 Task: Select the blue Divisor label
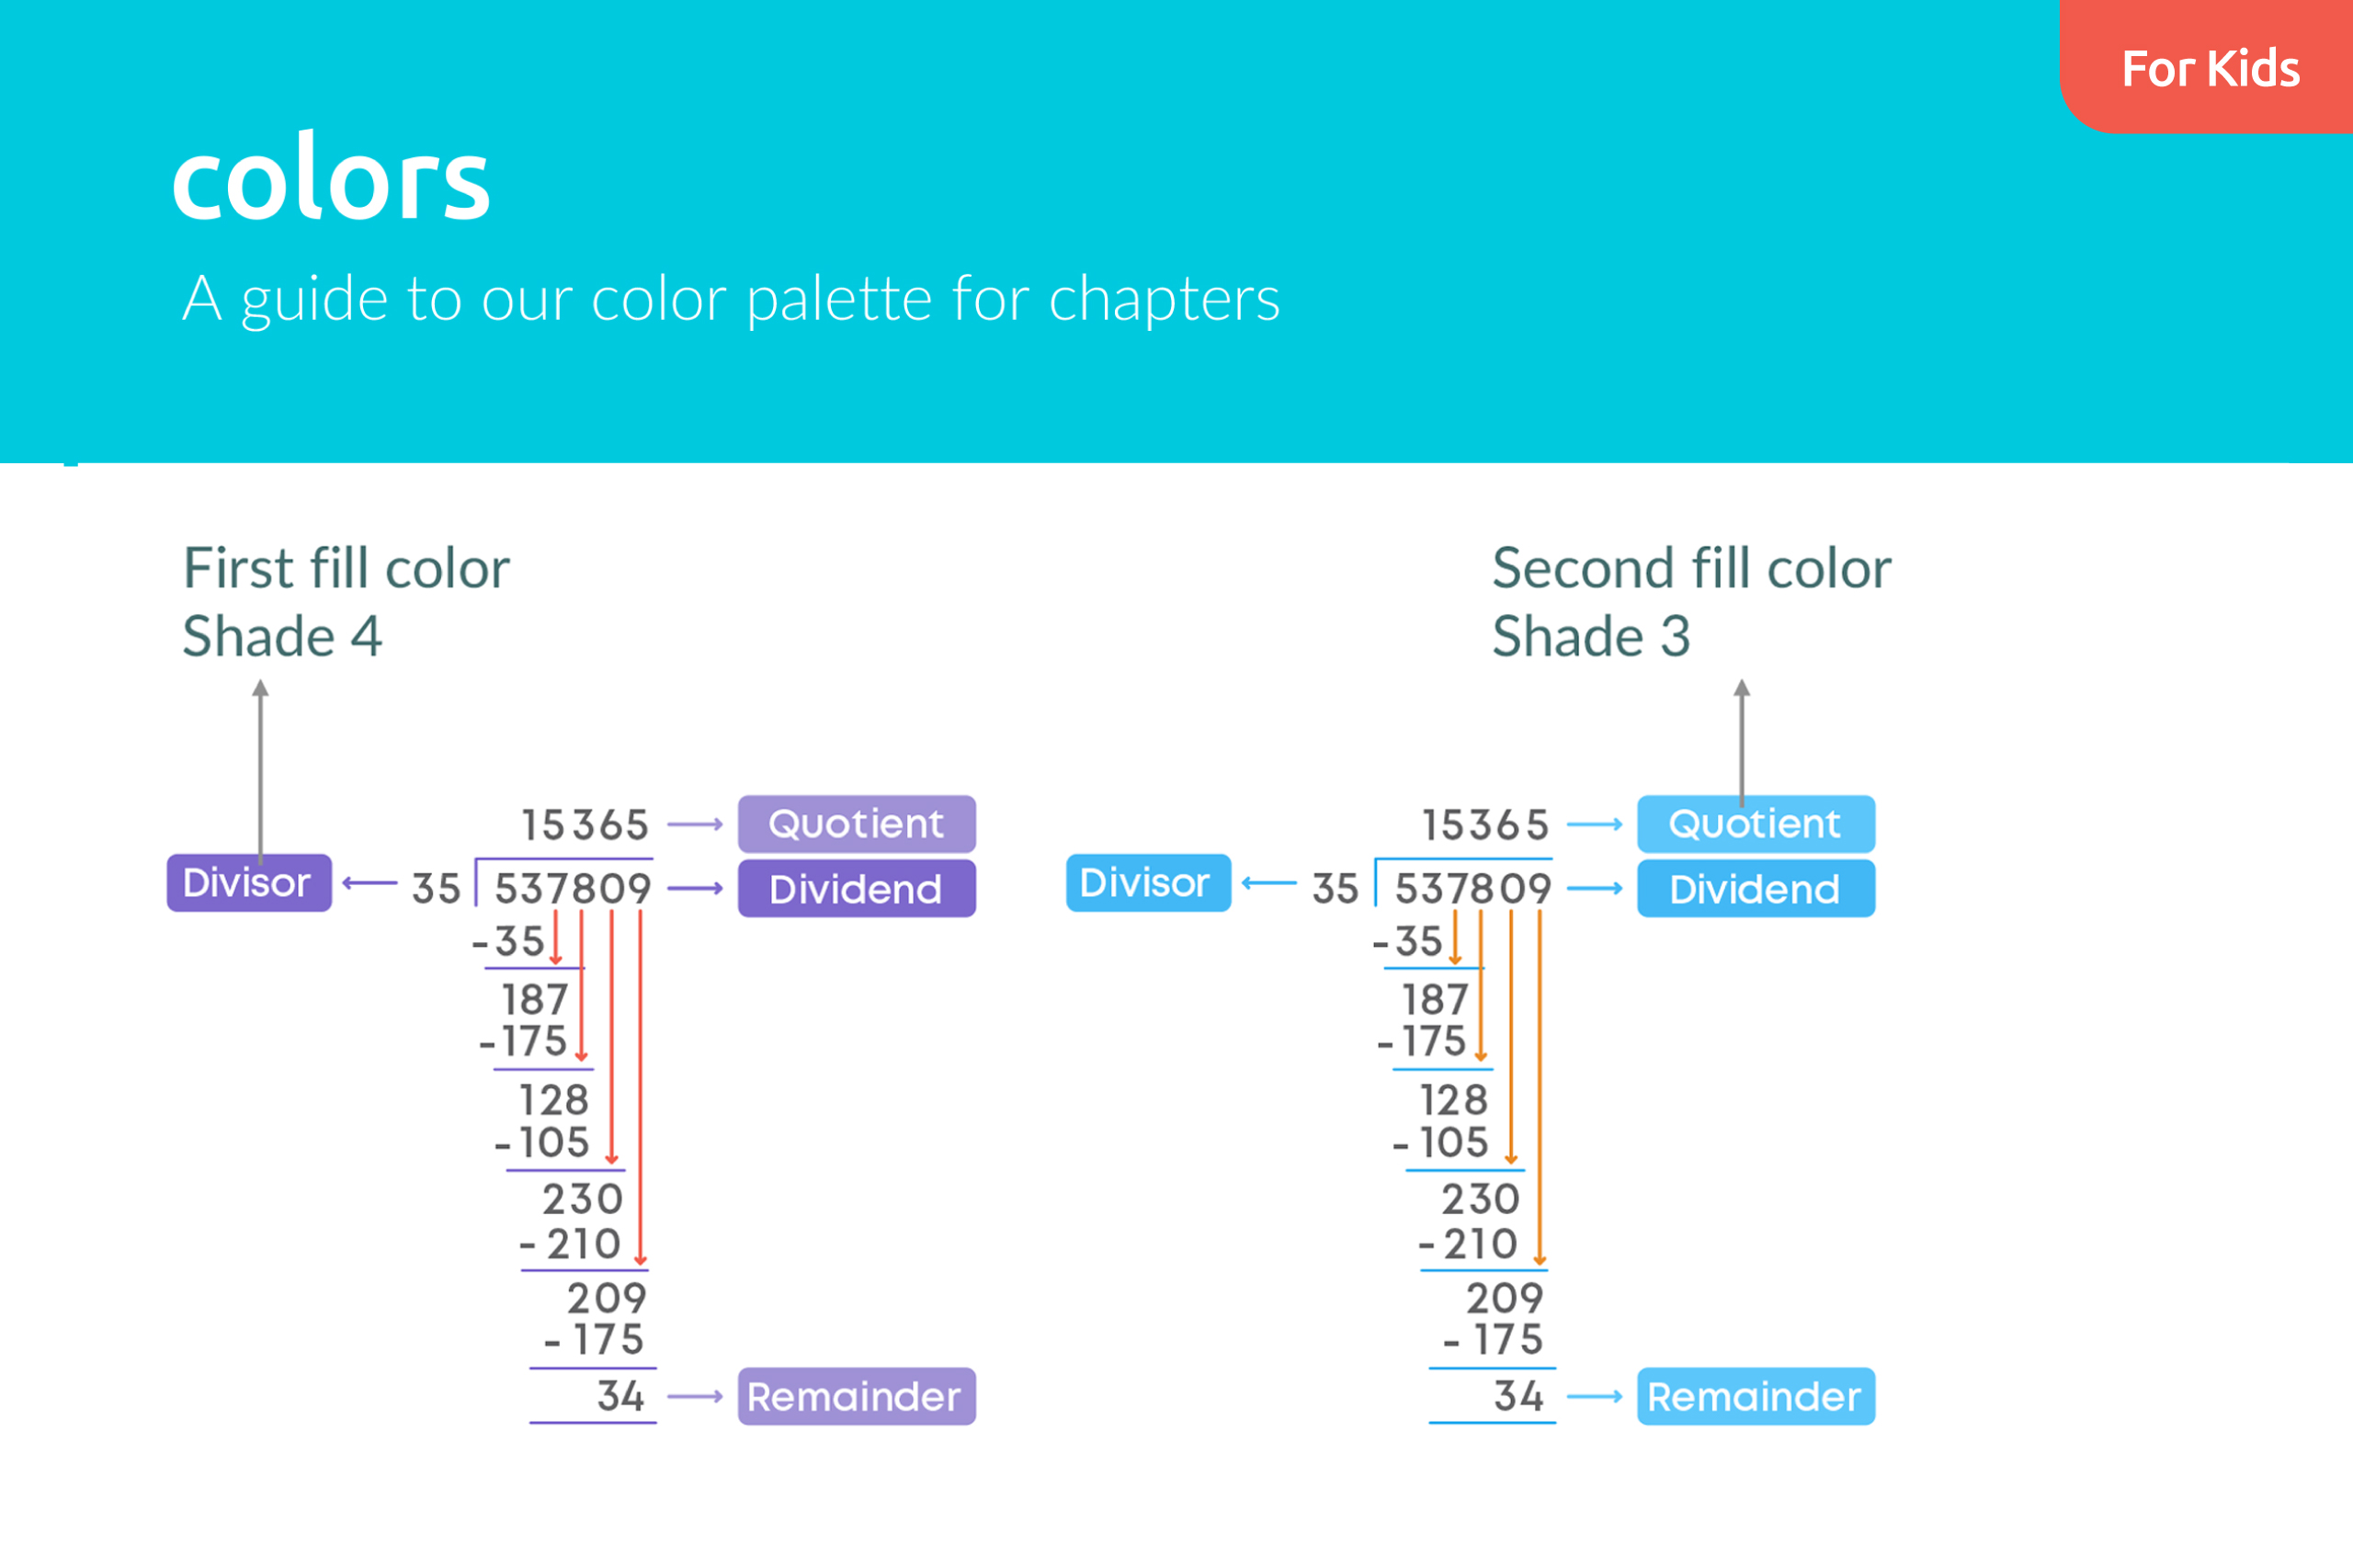click(1147, 883)
